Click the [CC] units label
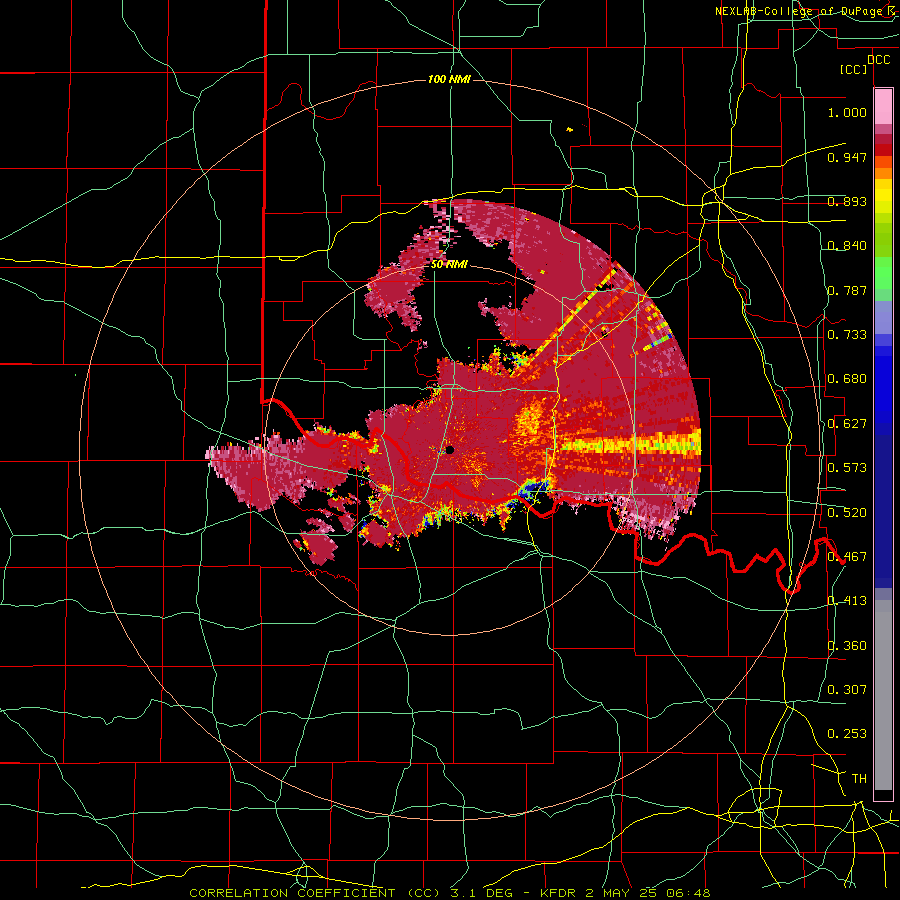Viewport: 900px width, 900px height. point(854,69)
